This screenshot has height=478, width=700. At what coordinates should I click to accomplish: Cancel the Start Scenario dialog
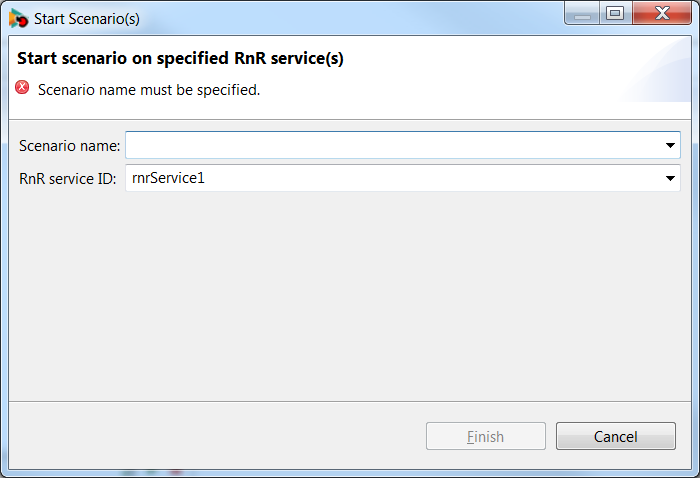point(616,436)
